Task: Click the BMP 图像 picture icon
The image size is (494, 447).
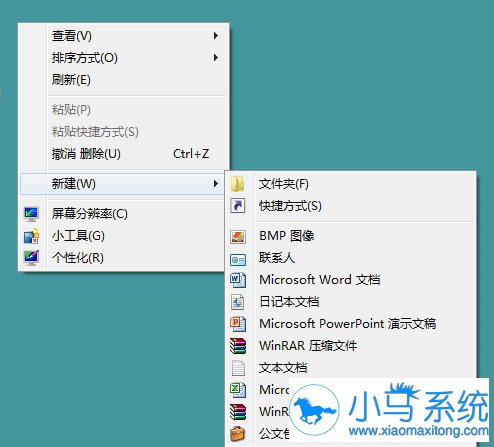Action: [x=238, y=237]
